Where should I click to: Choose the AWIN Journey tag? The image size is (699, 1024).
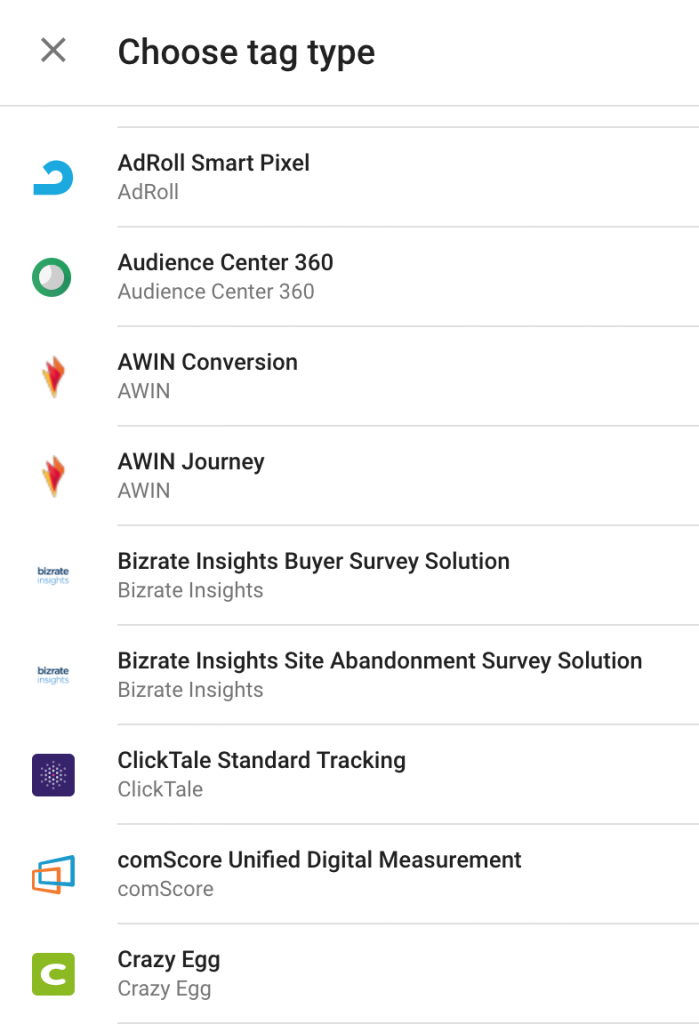tap(350, 476)
